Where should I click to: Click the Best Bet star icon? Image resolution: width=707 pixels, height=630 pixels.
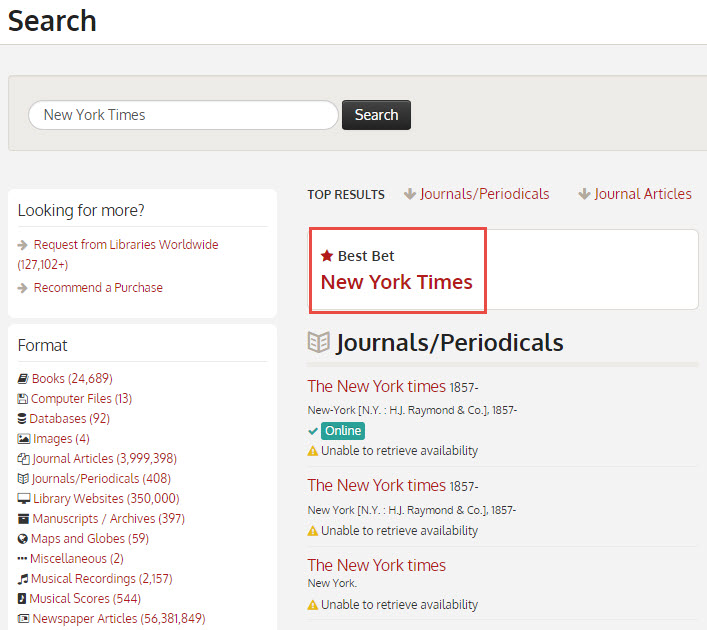(327, 256)
